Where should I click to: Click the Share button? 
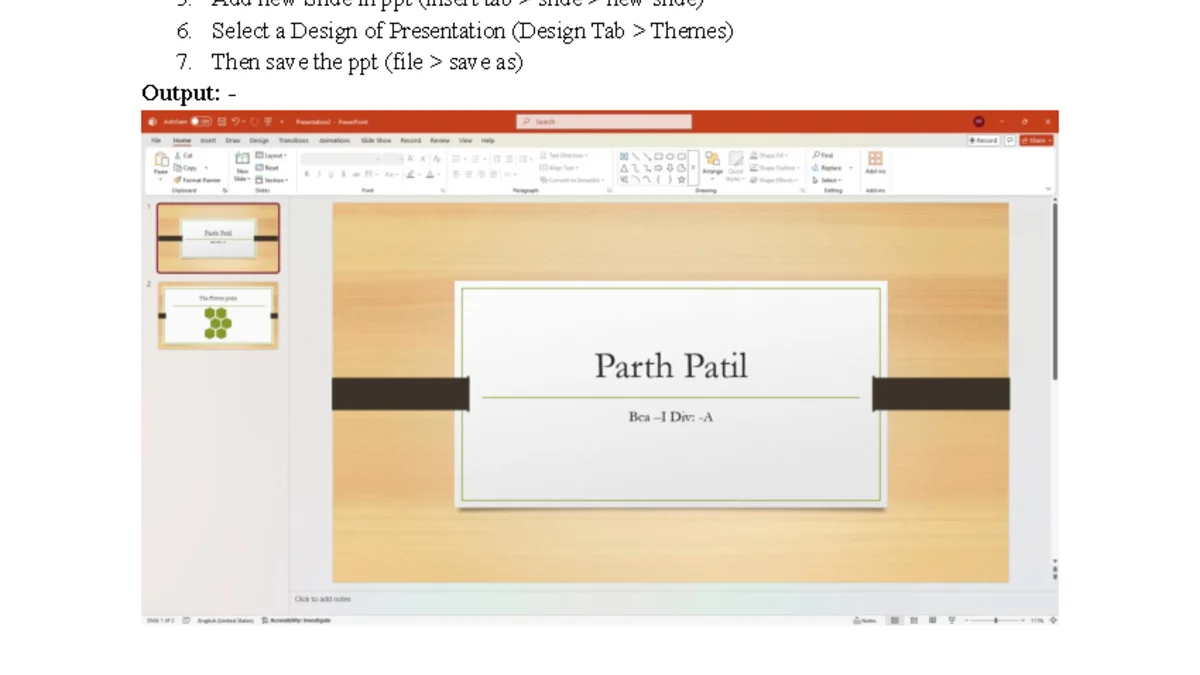pos(1037,141)
